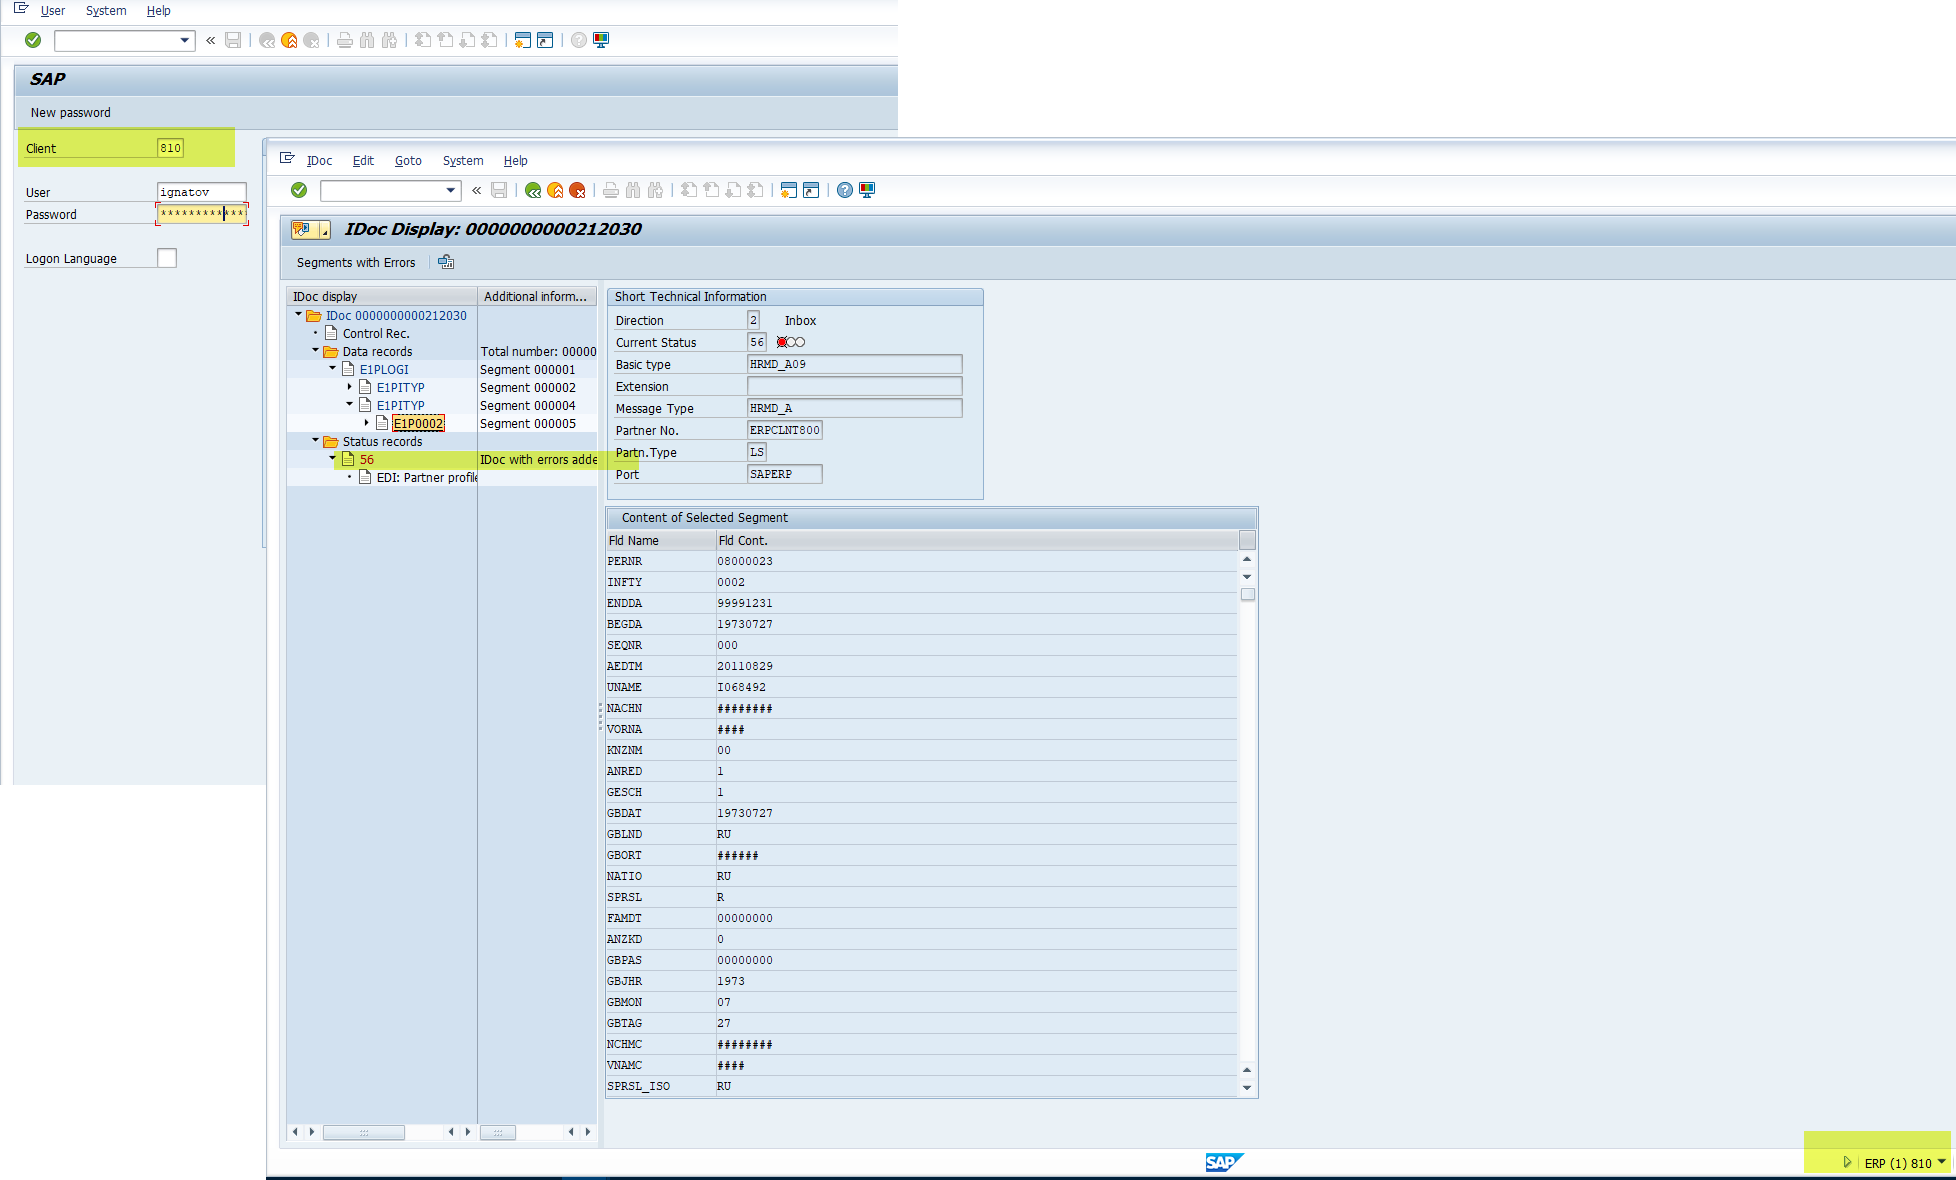
Task: Collapse the Status records folder arrow
Action: pyautogui.click(x=315, y=440)
